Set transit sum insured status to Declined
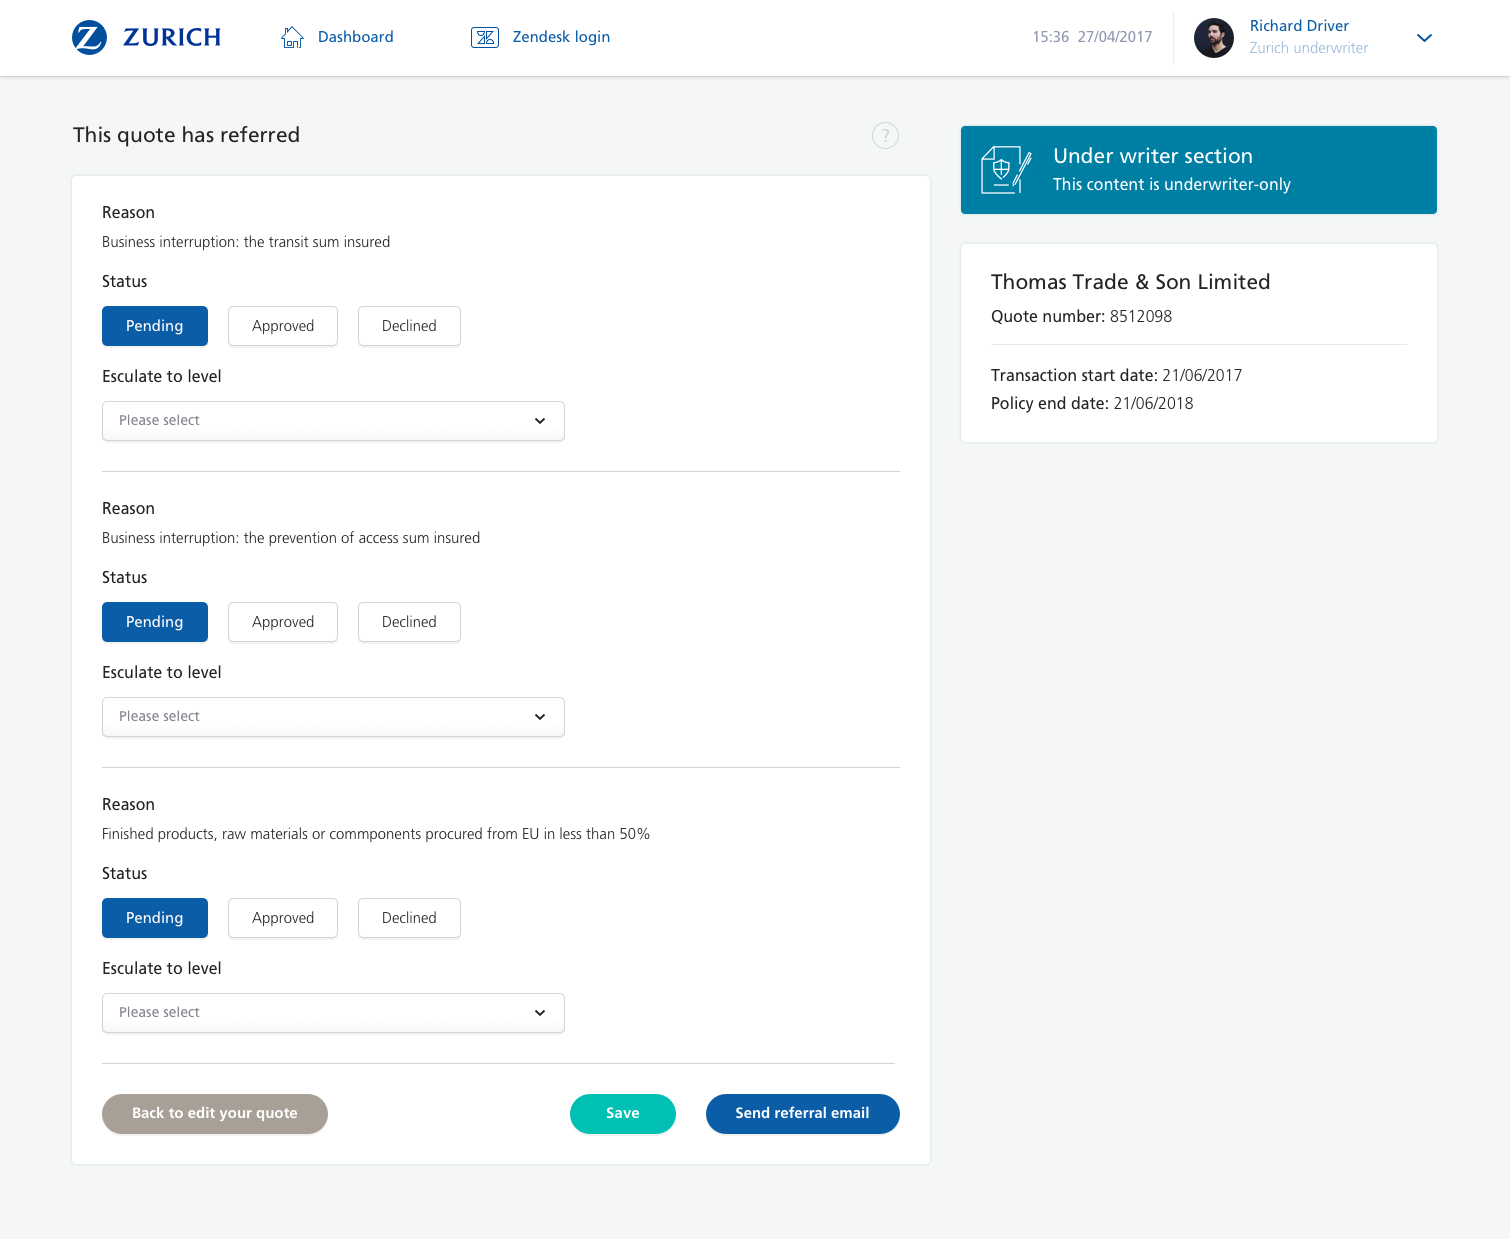The image size is (1510, 1239). coord(409,326)
